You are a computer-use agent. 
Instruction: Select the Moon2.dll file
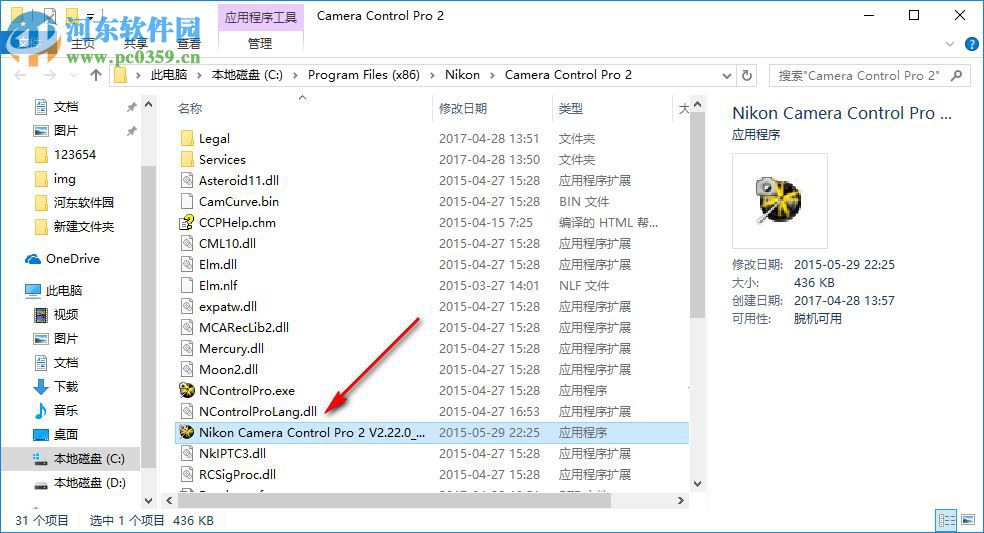point(228,369)
